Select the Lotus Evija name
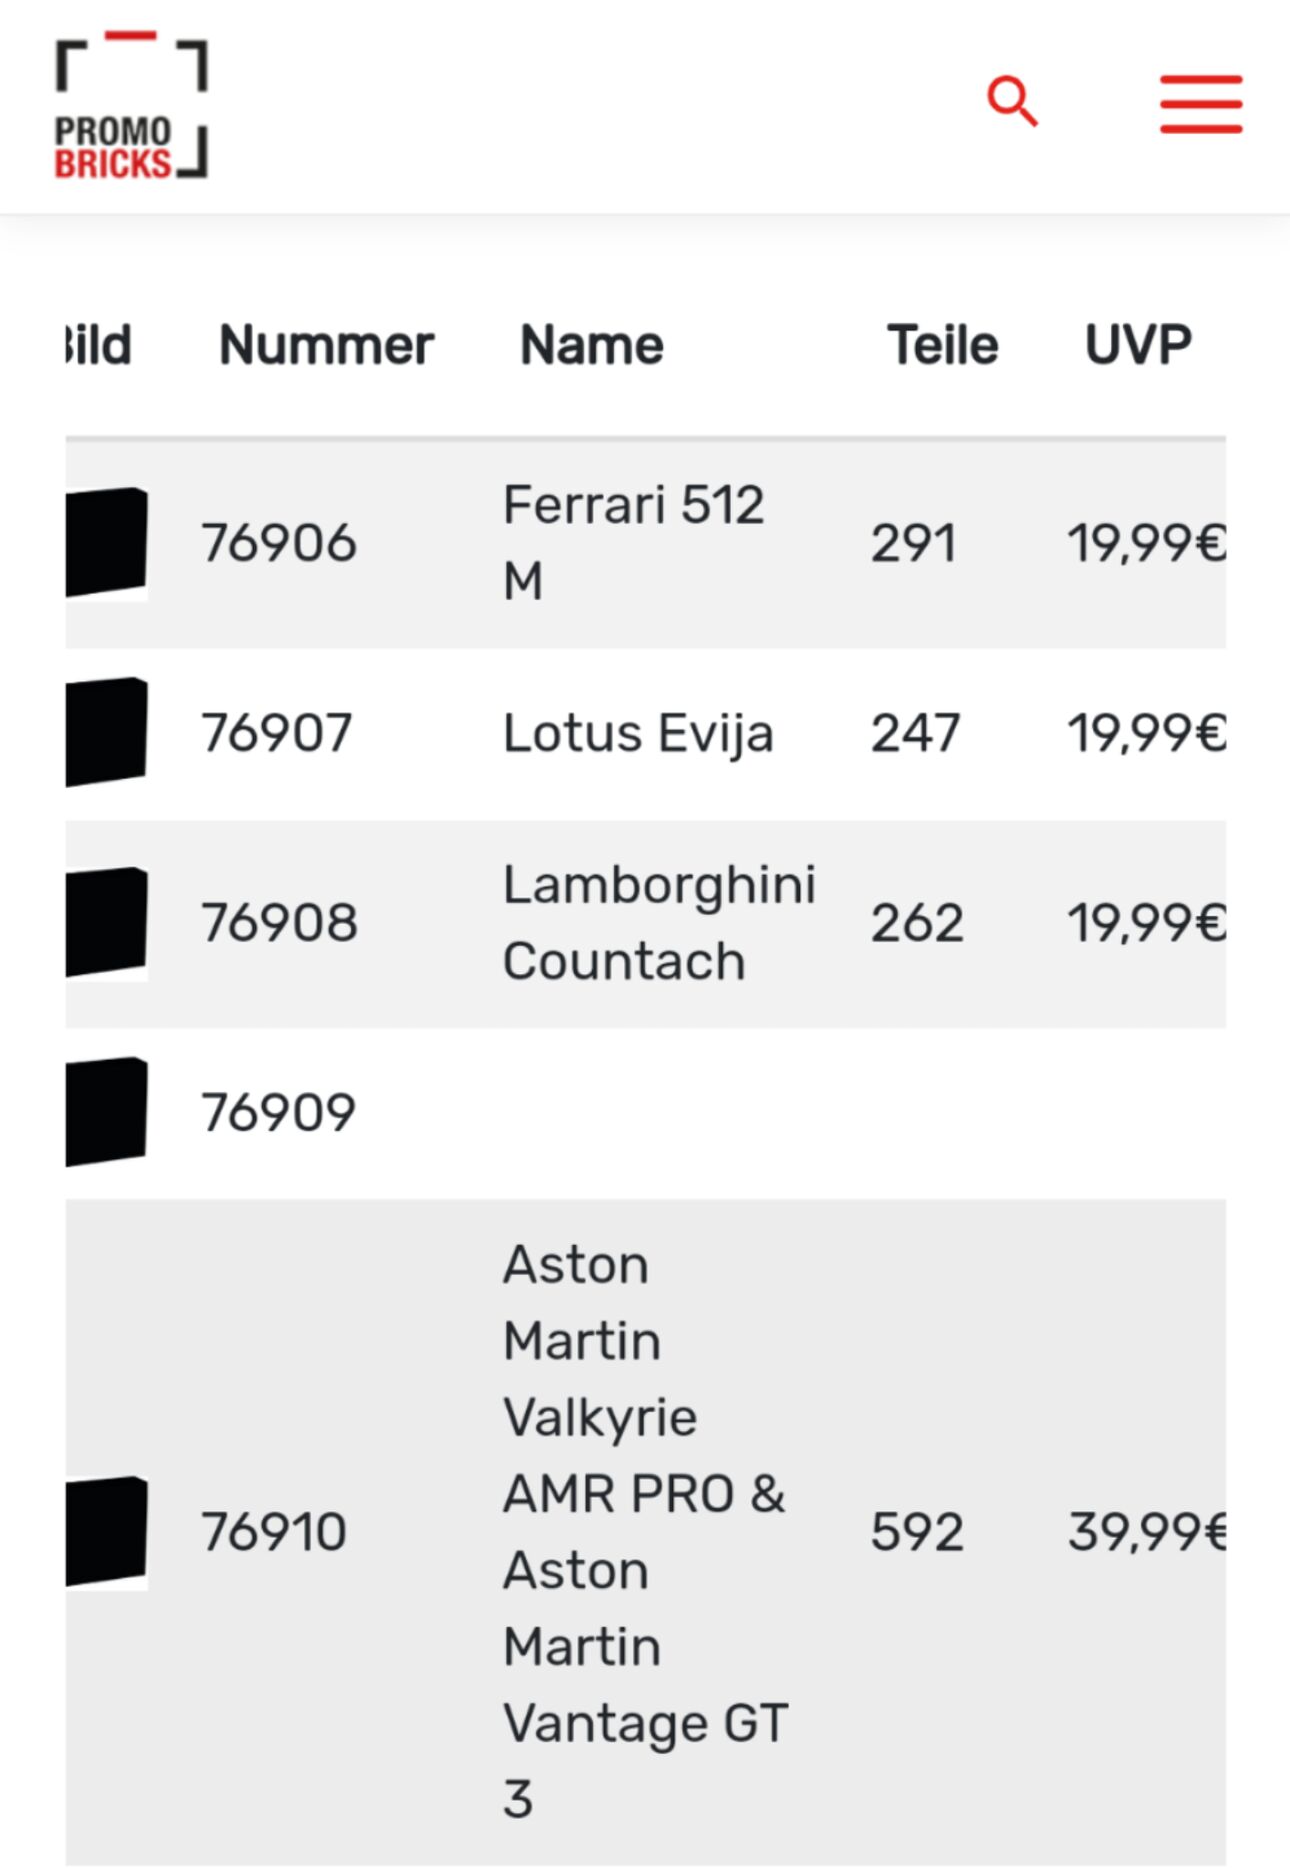Screen dimensions: 1290x1868 (x=638, y=733)
